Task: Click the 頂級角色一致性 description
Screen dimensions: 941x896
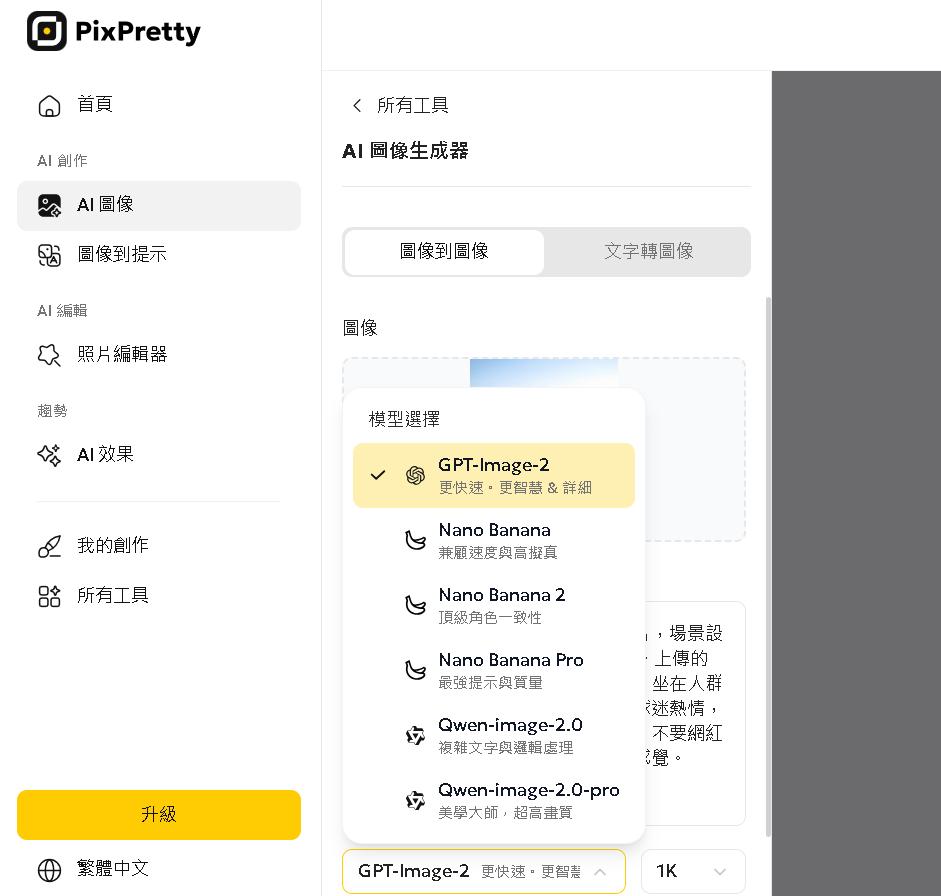Action: coord(490,618)
